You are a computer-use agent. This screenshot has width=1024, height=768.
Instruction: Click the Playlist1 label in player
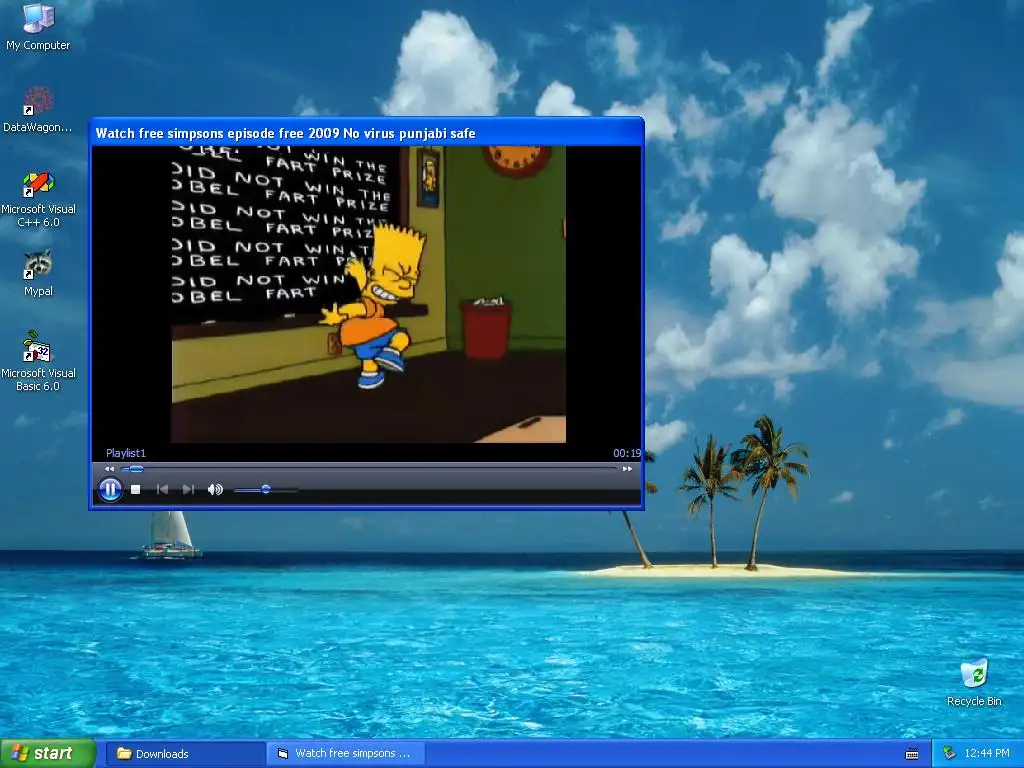coord(126,453)
